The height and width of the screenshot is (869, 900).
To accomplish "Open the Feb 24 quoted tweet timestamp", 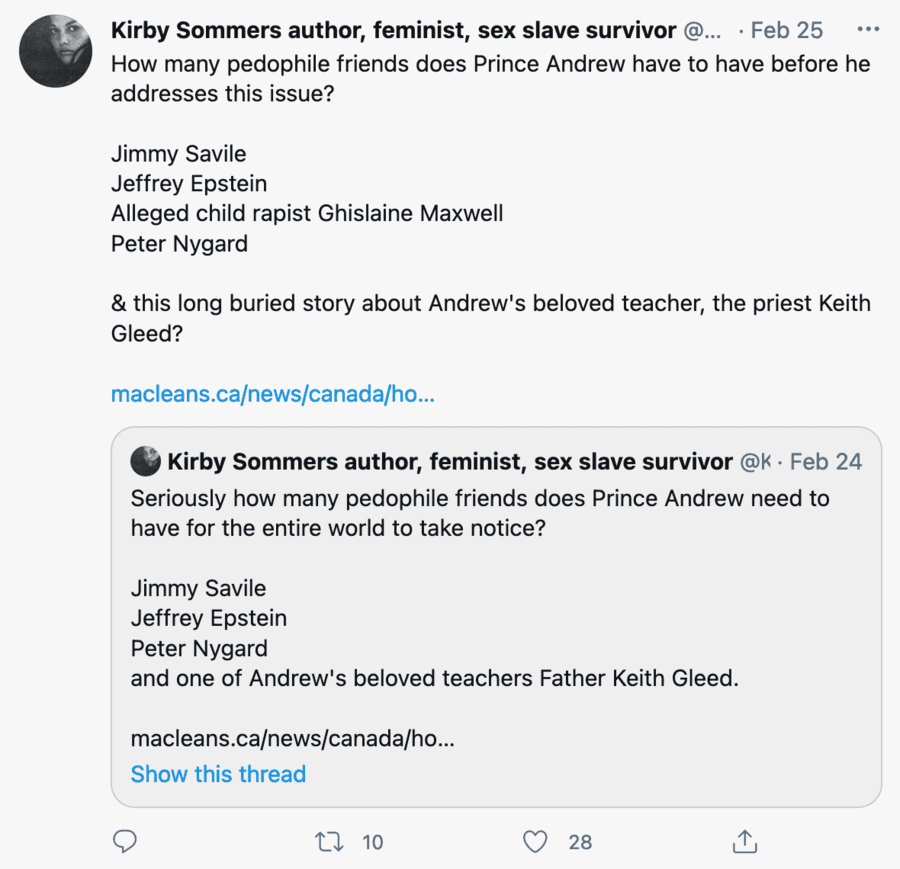I will (x=826, y=461).
